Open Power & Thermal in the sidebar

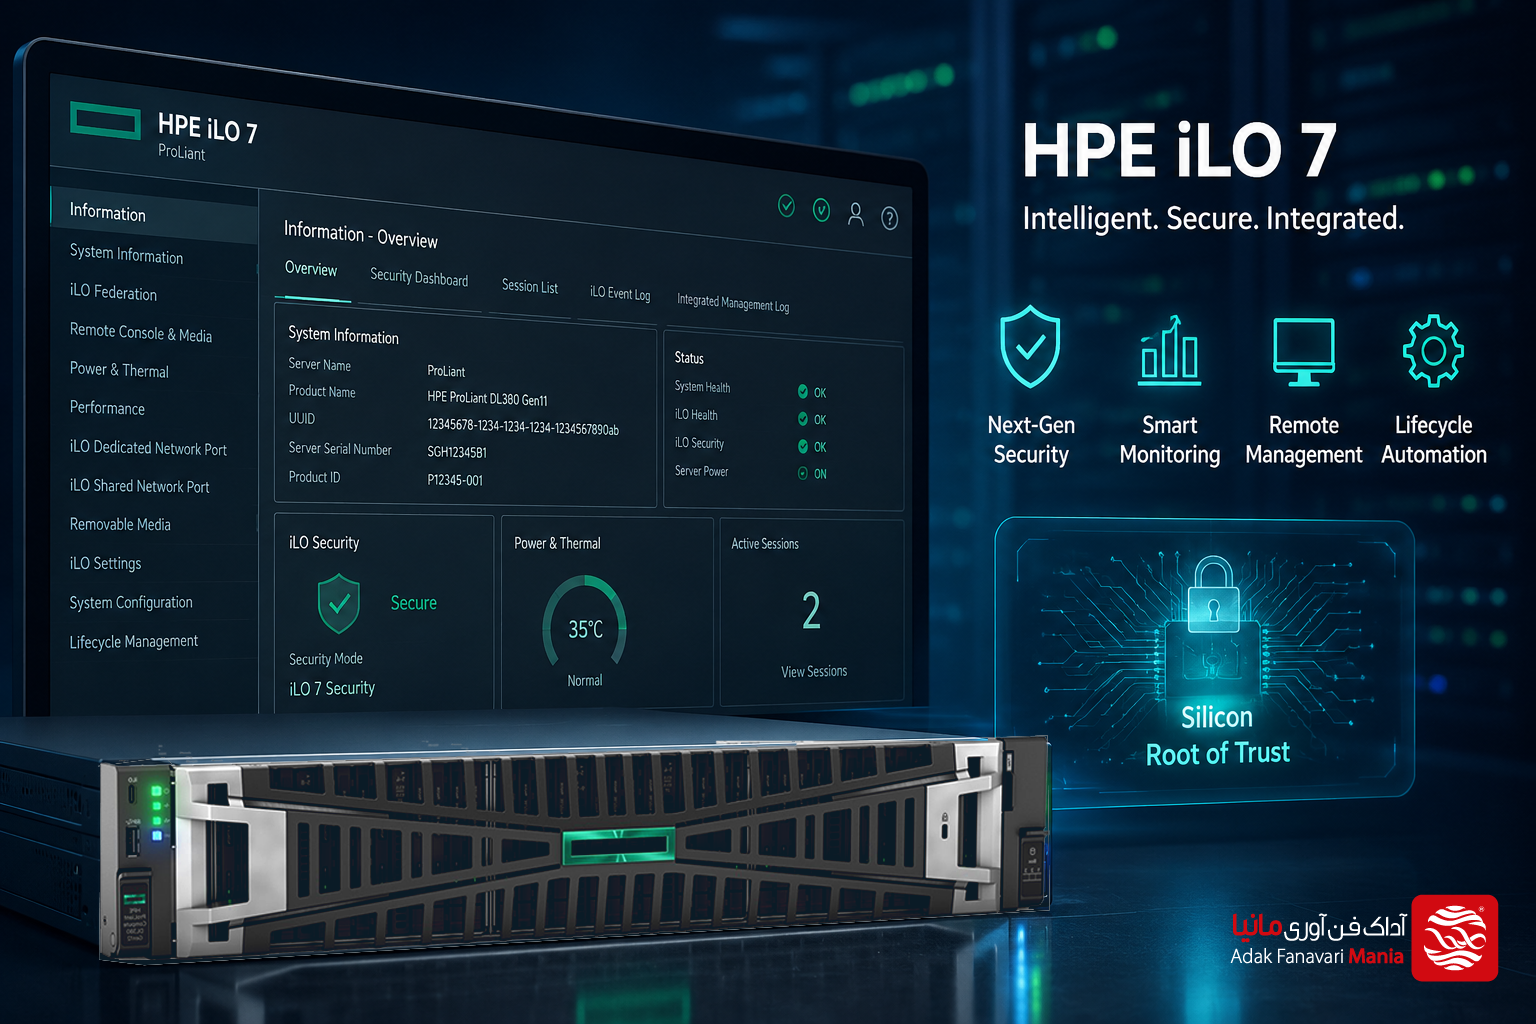click(x=119, y=370)
